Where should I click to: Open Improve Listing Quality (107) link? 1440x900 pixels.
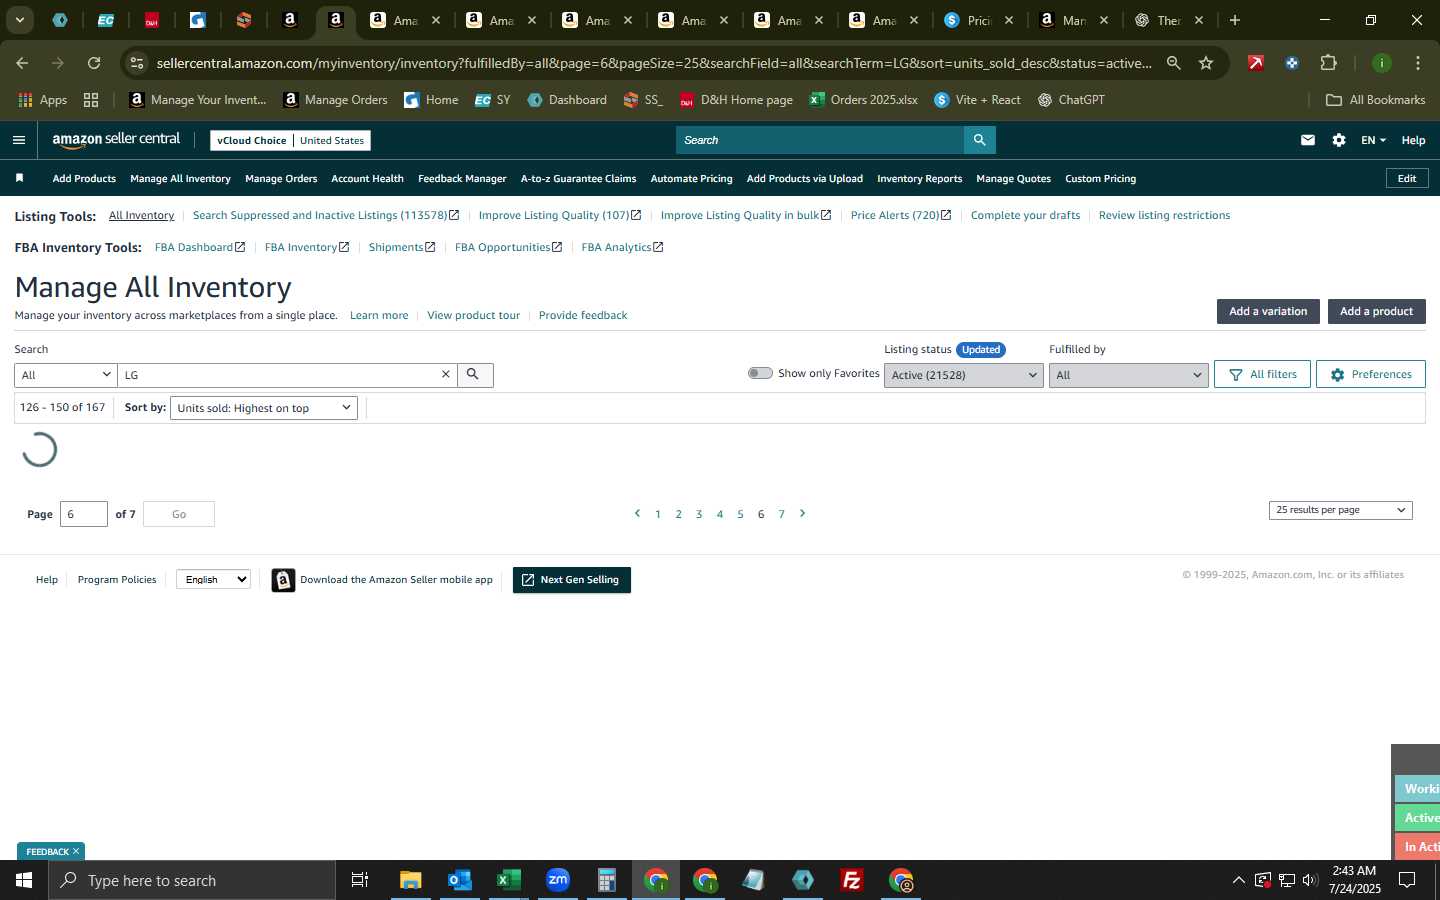click(x=559, y=215)
